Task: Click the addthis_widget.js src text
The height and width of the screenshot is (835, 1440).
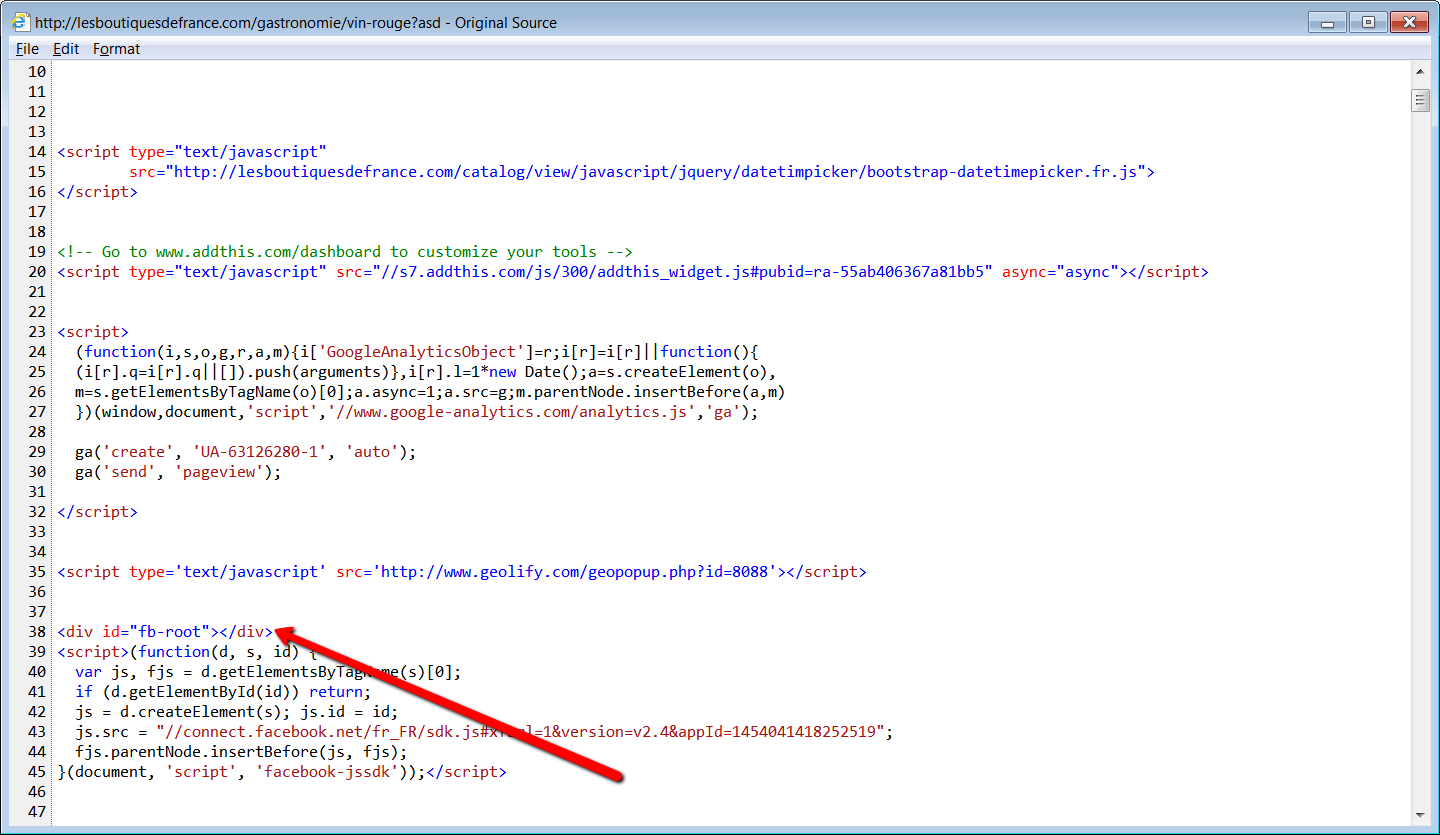Action: (664, 272)
